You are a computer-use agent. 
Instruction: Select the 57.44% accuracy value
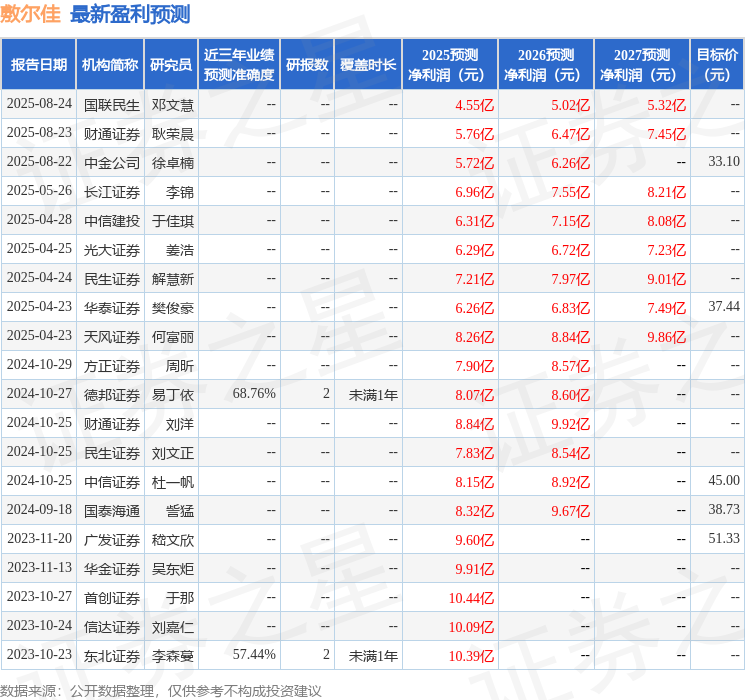click(254, 654)
